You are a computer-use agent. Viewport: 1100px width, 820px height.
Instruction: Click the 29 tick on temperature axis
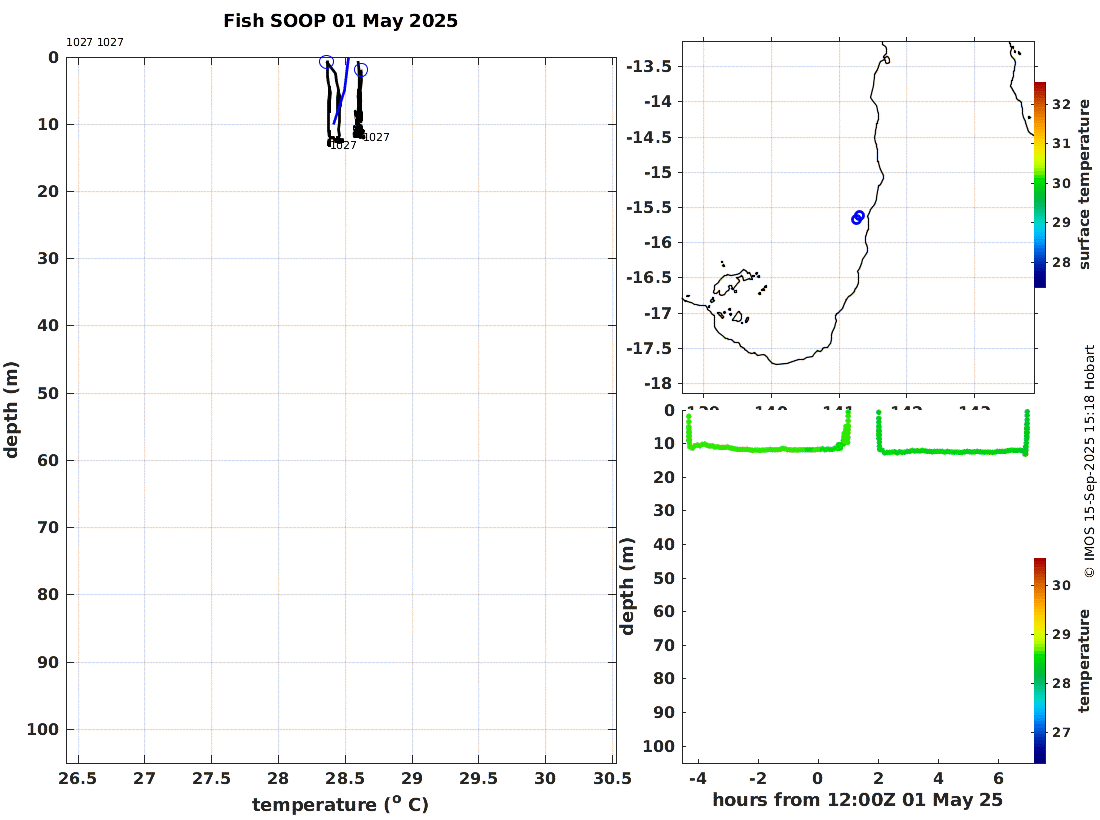coord(412,779)
